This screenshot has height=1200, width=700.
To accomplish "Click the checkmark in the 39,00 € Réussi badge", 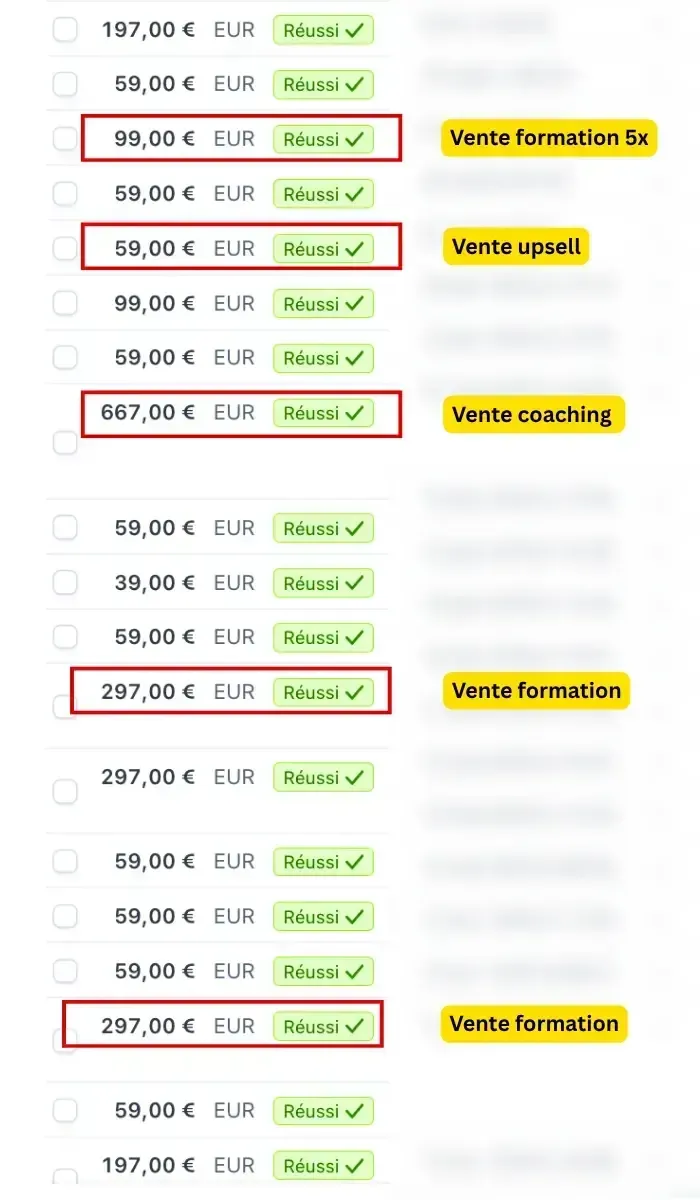I will [354, 583].
